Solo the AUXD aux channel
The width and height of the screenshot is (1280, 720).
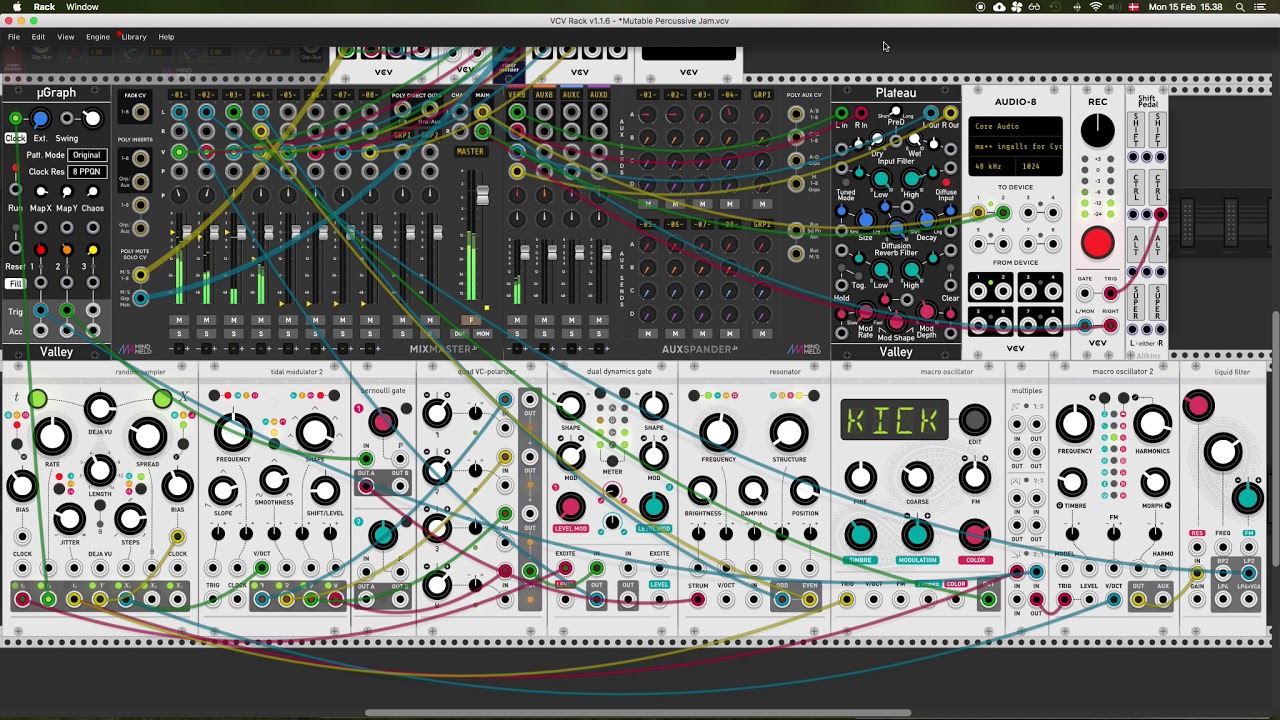599,333
